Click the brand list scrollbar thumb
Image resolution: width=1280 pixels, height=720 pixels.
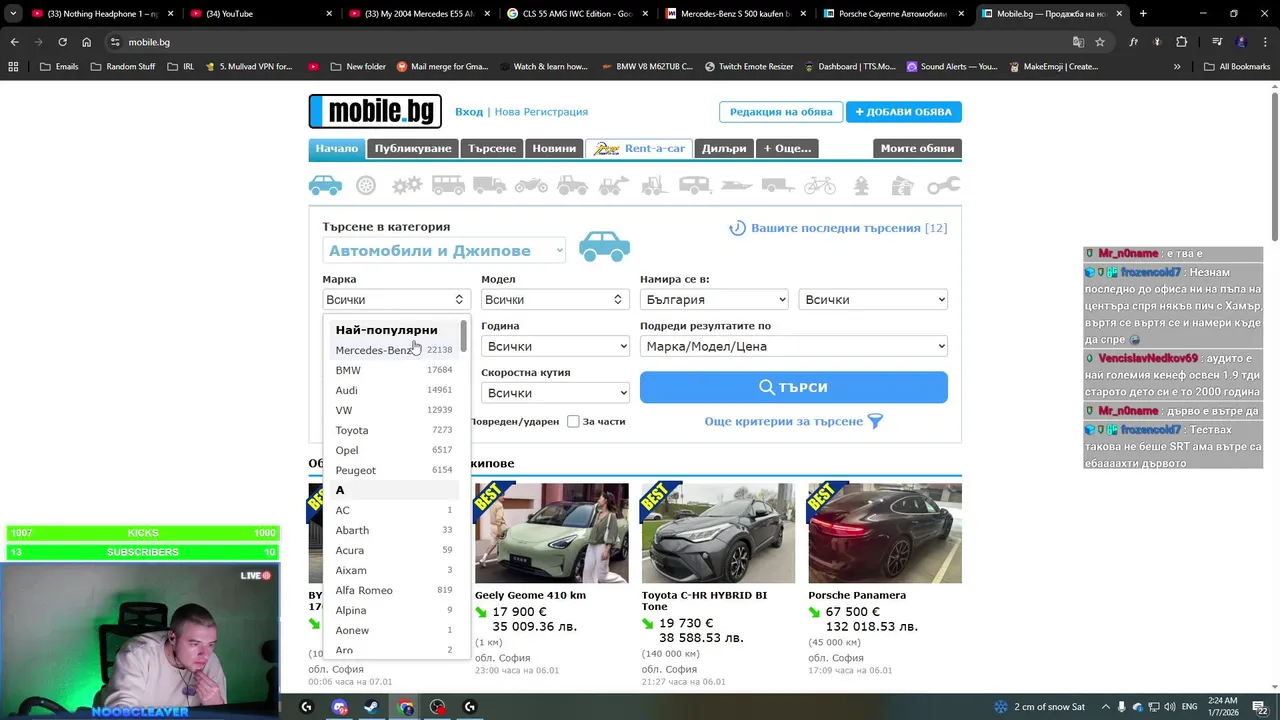pyautogui.click(x=463, y=336)
